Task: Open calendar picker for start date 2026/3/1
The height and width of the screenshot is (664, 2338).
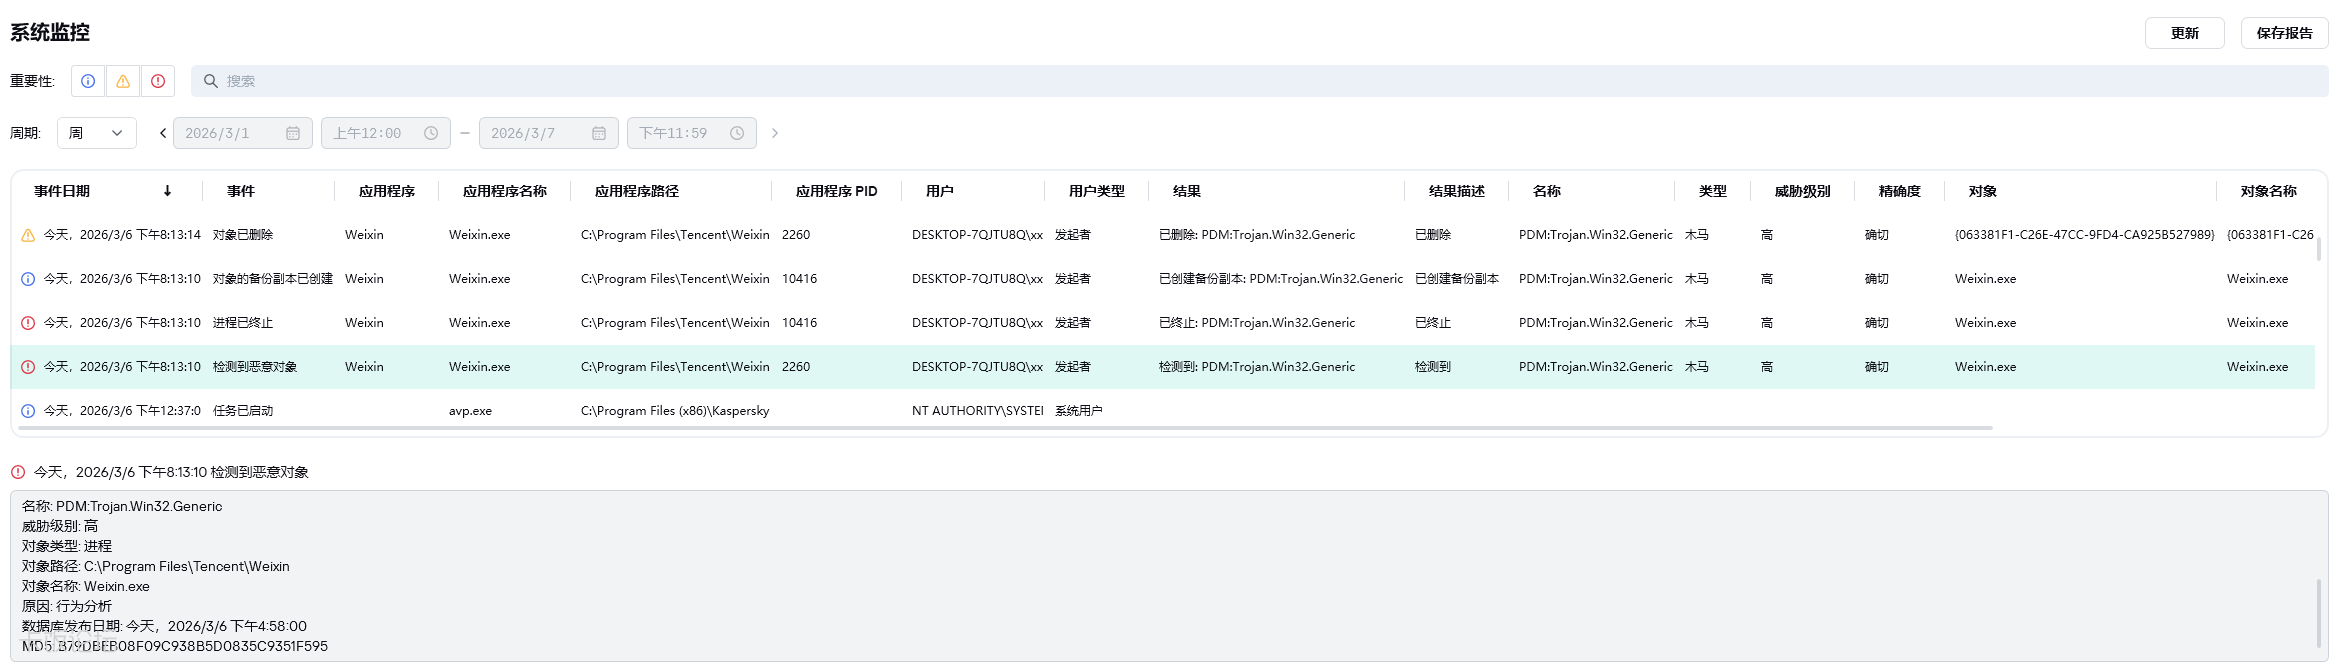Action: pos(293,133)
